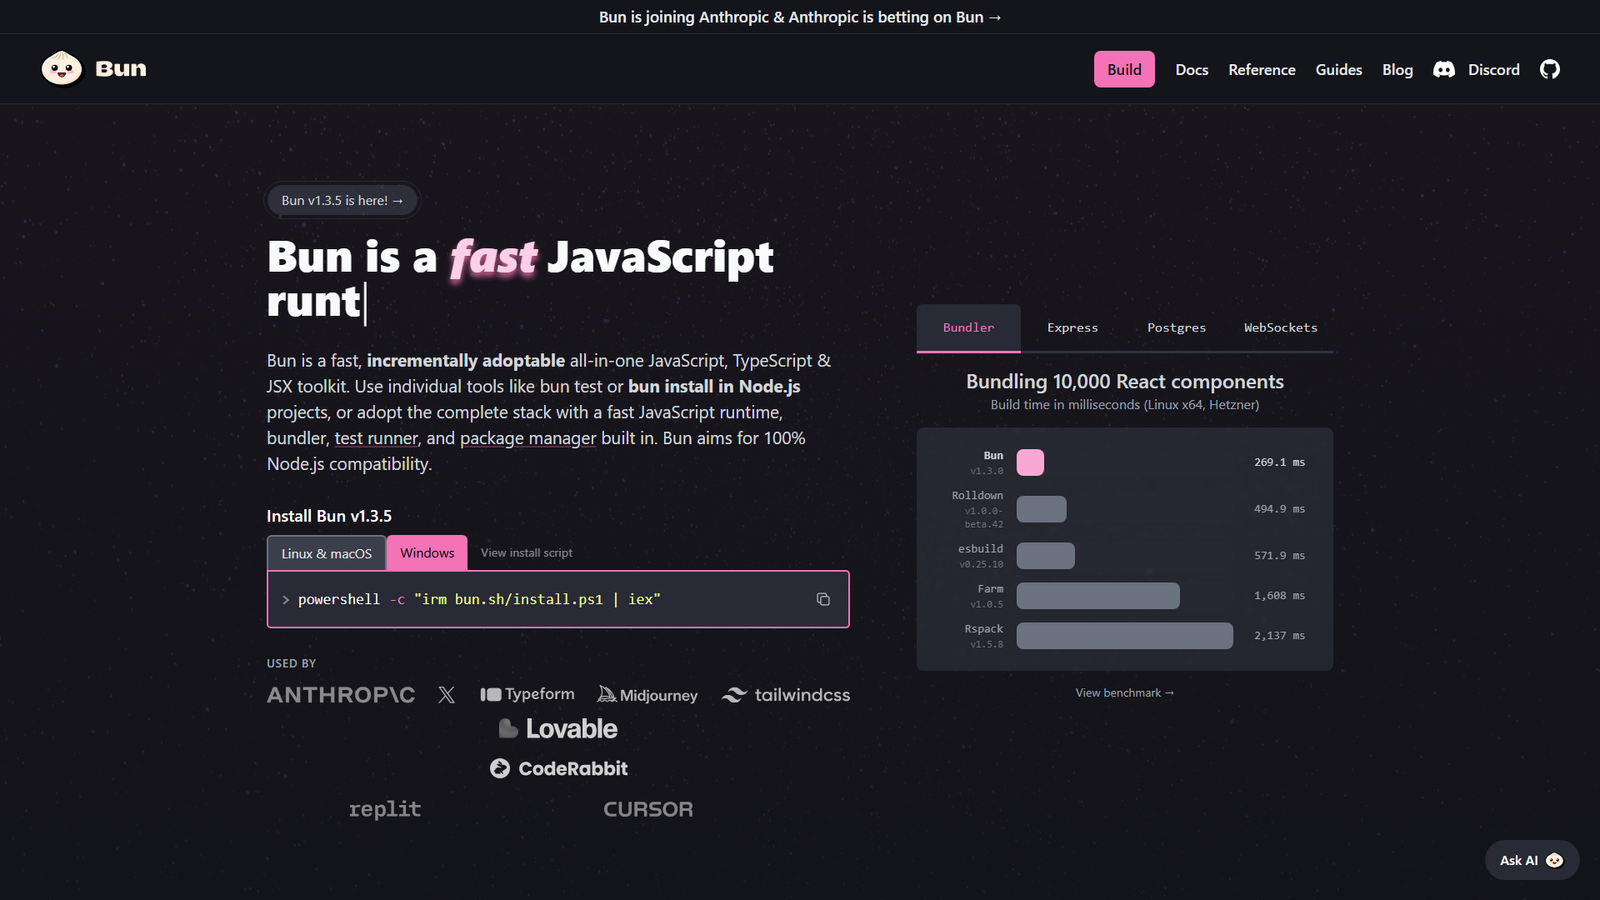Copy the install command with clipboard icon
Viewport: 1600px width, 900px height.
pyautogui.click(x=823, y=599)
